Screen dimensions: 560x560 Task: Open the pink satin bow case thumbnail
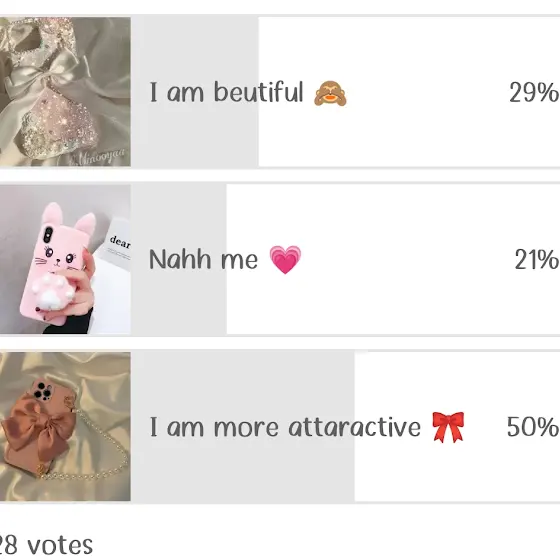point(65,426)
